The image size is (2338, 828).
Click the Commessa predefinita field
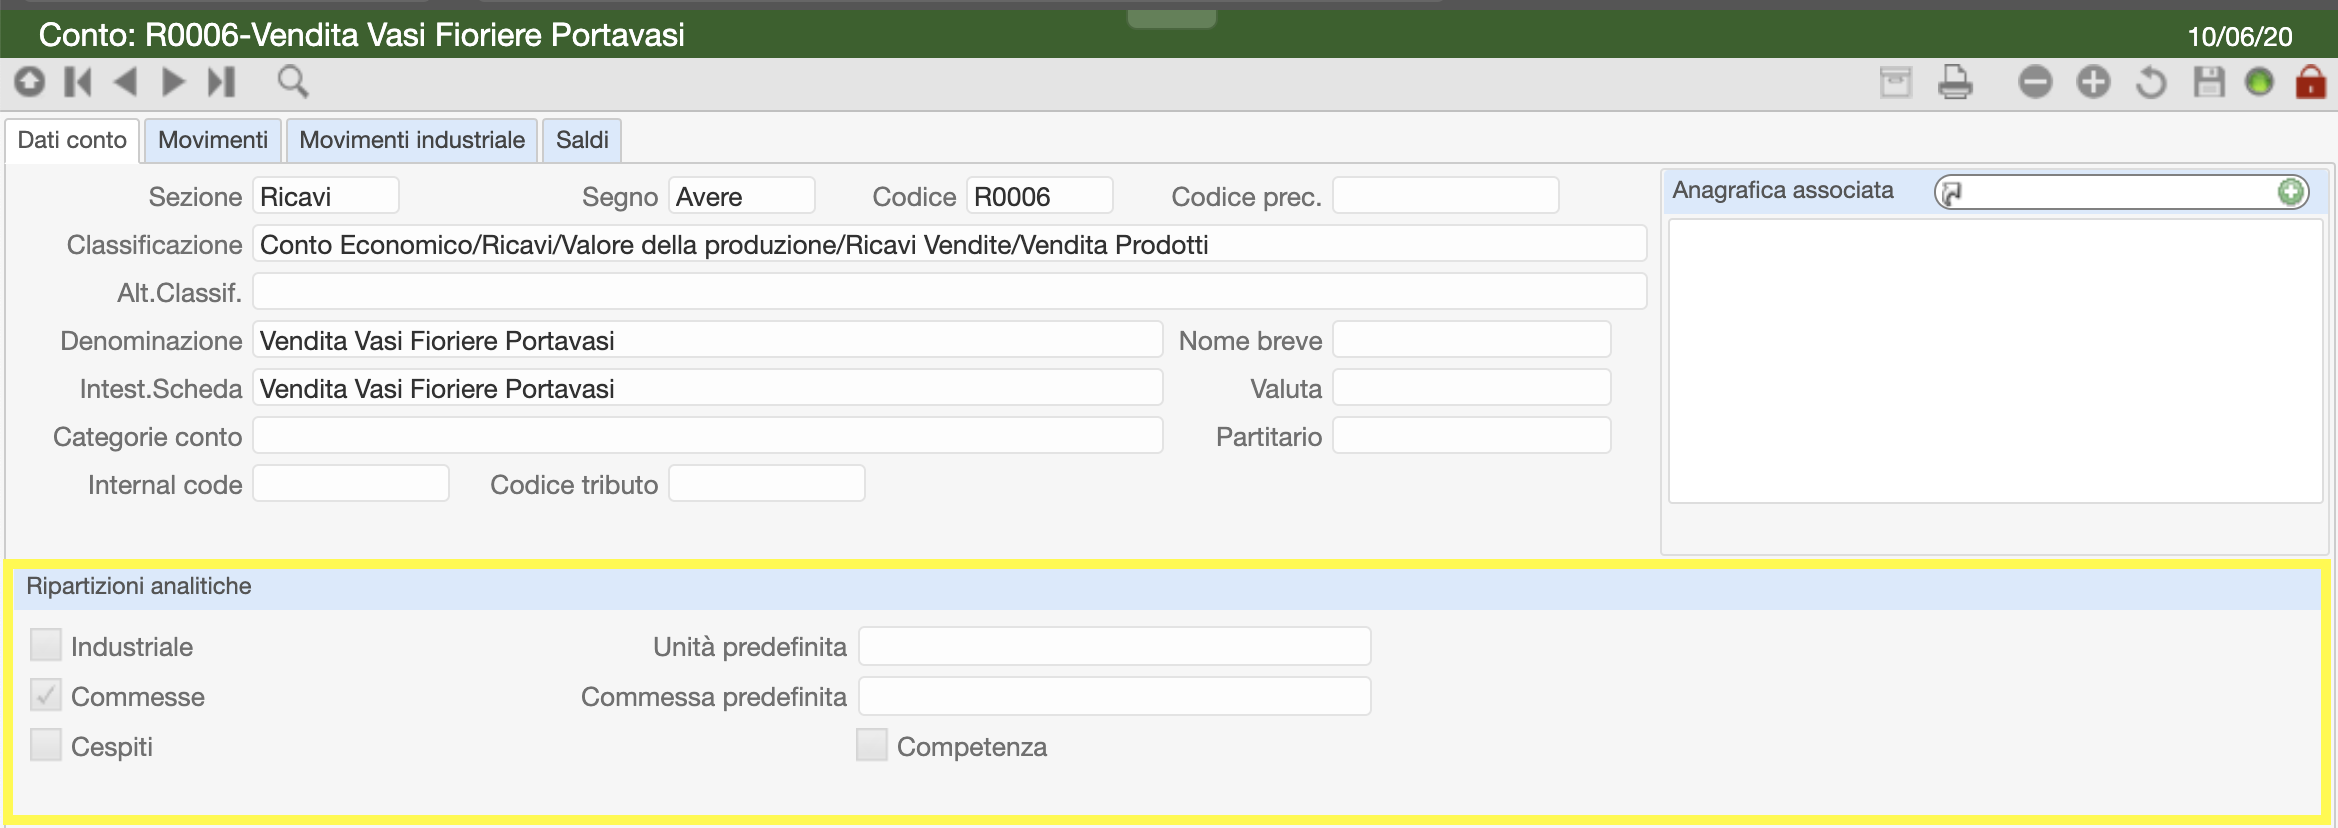click(1115, 696)
